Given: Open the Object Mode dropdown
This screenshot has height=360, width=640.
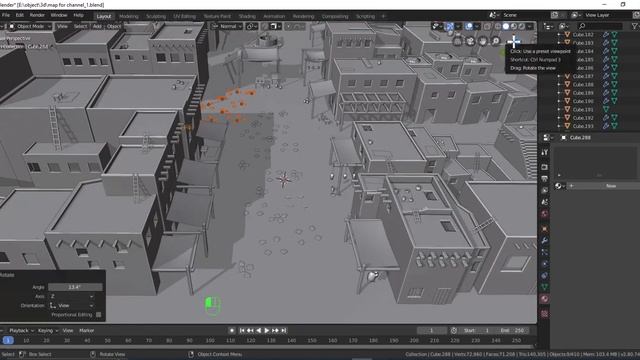Looking at the screenshot, I should click(30, 26).
